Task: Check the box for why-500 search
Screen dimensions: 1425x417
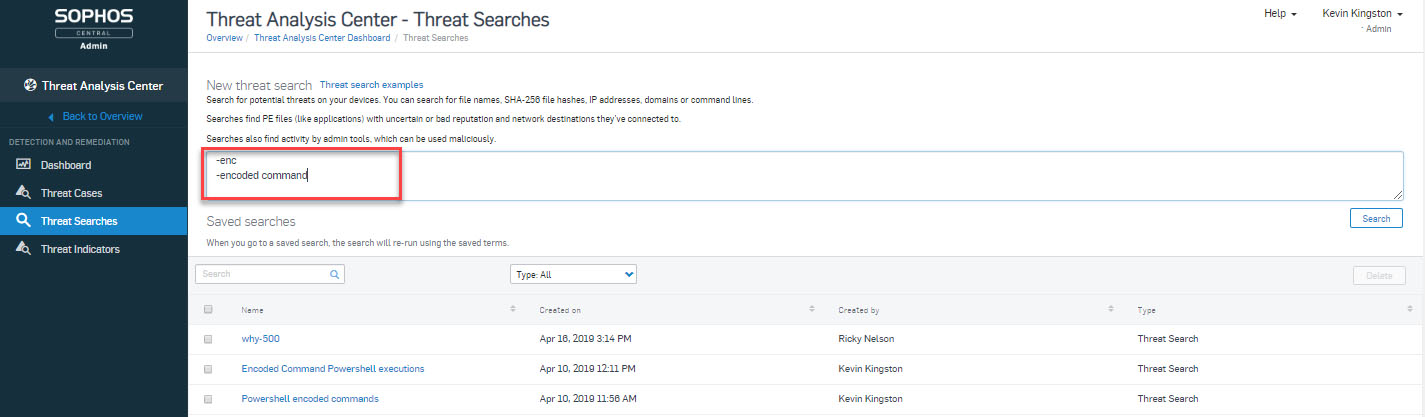Action: click(208, 339)
